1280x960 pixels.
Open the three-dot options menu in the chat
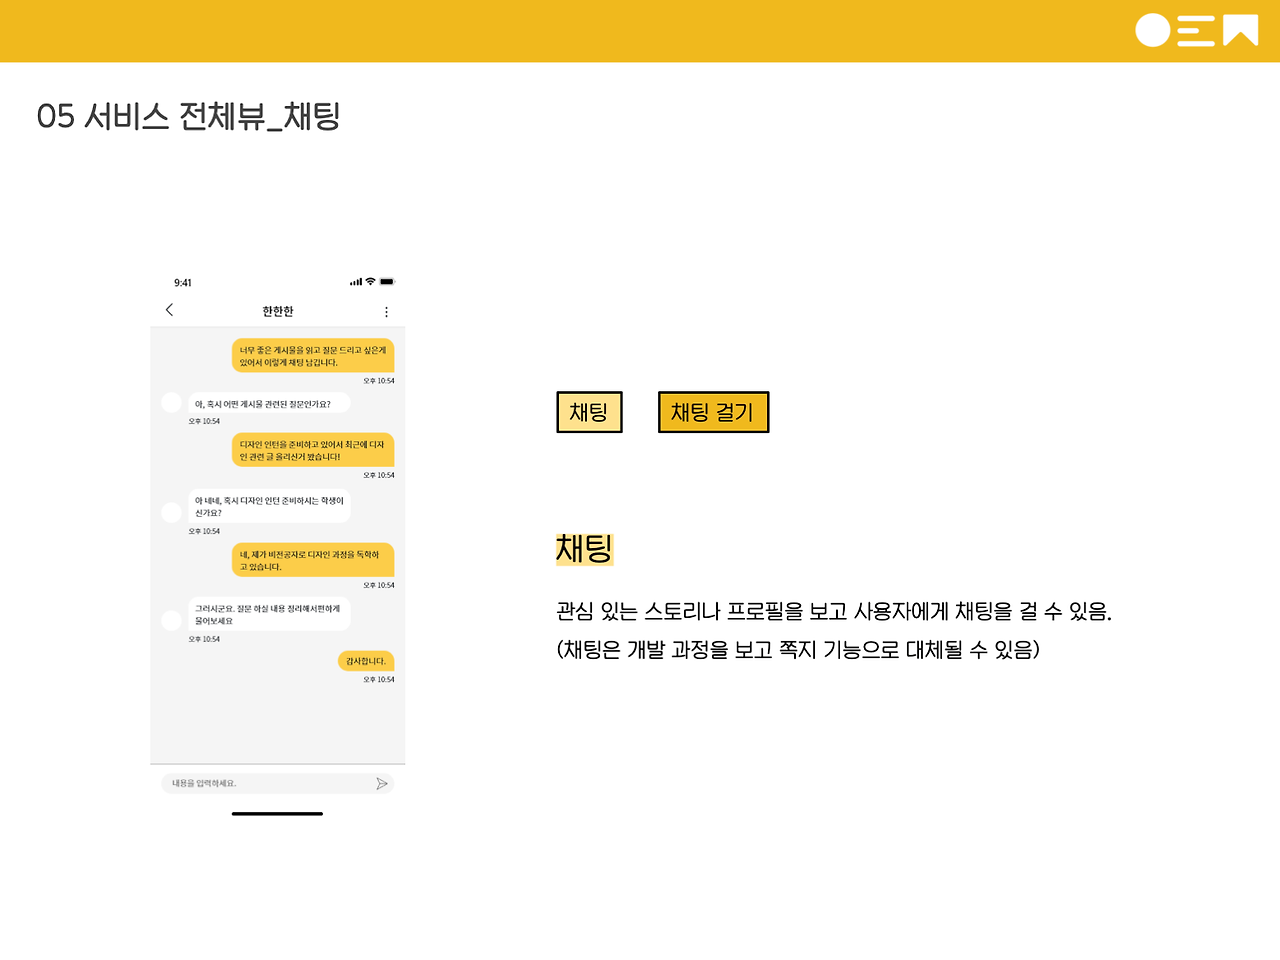(386, 311)
